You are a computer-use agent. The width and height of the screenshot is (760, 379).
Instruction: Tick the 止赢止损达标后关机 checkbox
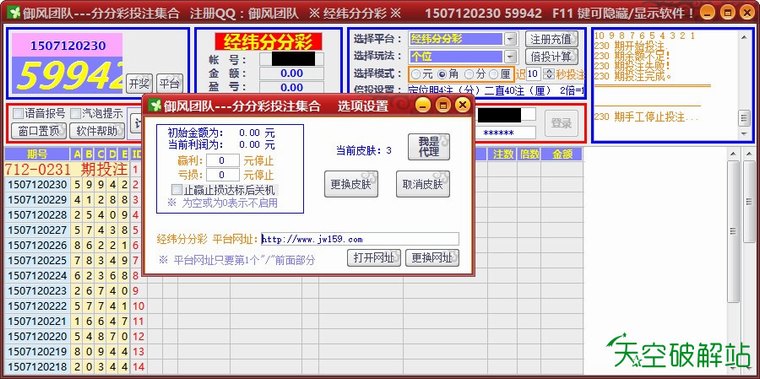pyautogui.click(x=177, y=190)
